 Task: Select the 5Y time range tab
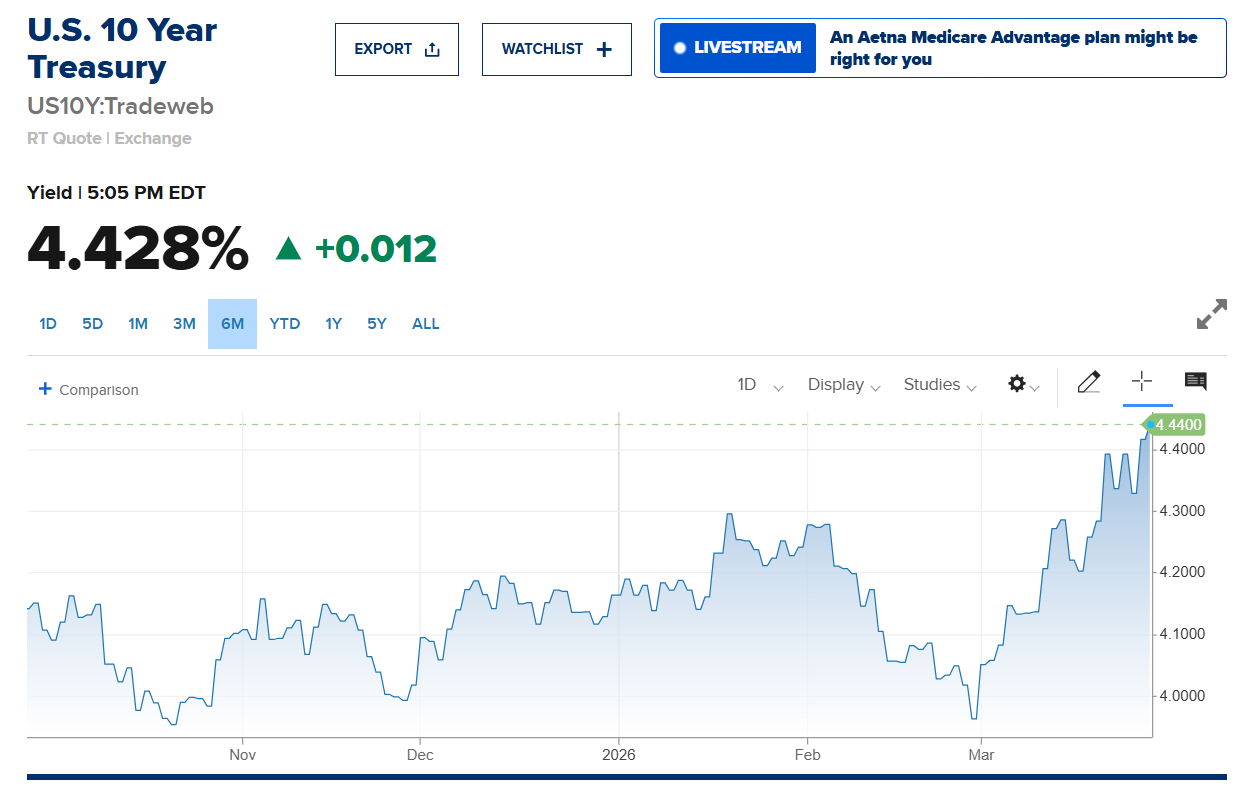point(376,324)
